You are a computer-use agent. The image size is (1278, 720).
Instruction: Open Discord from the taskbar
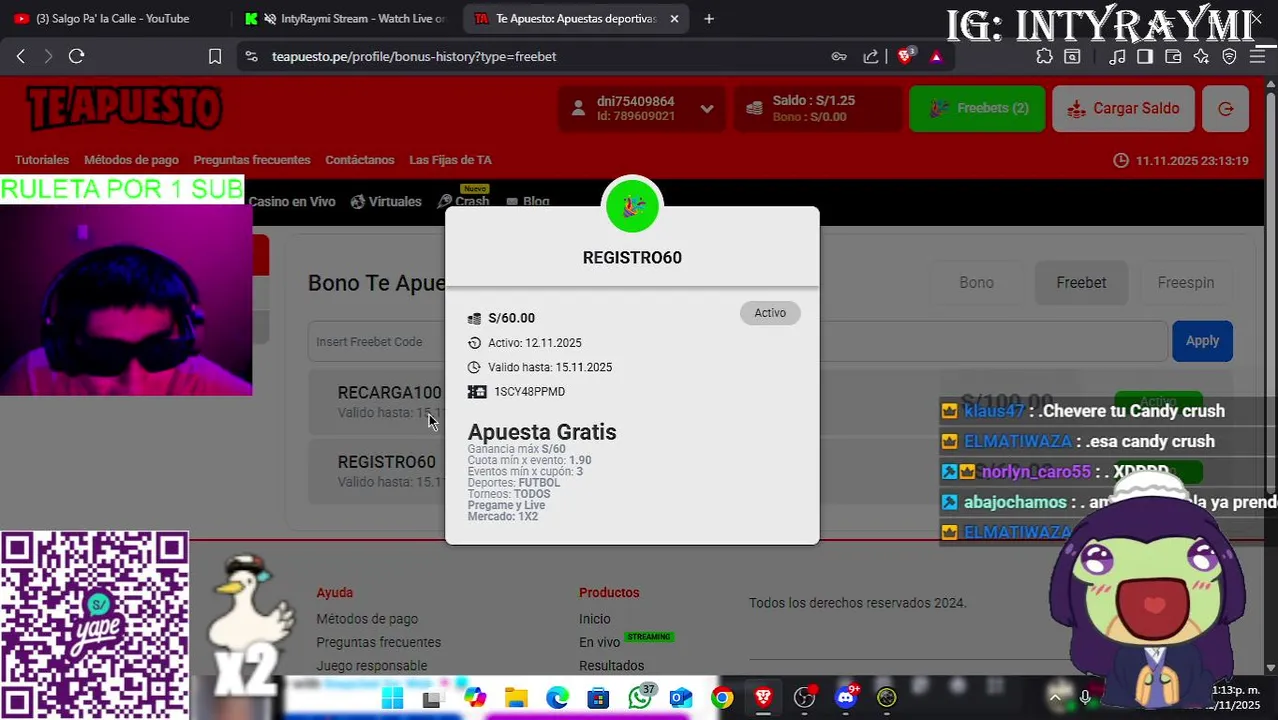tap(846, 697)
